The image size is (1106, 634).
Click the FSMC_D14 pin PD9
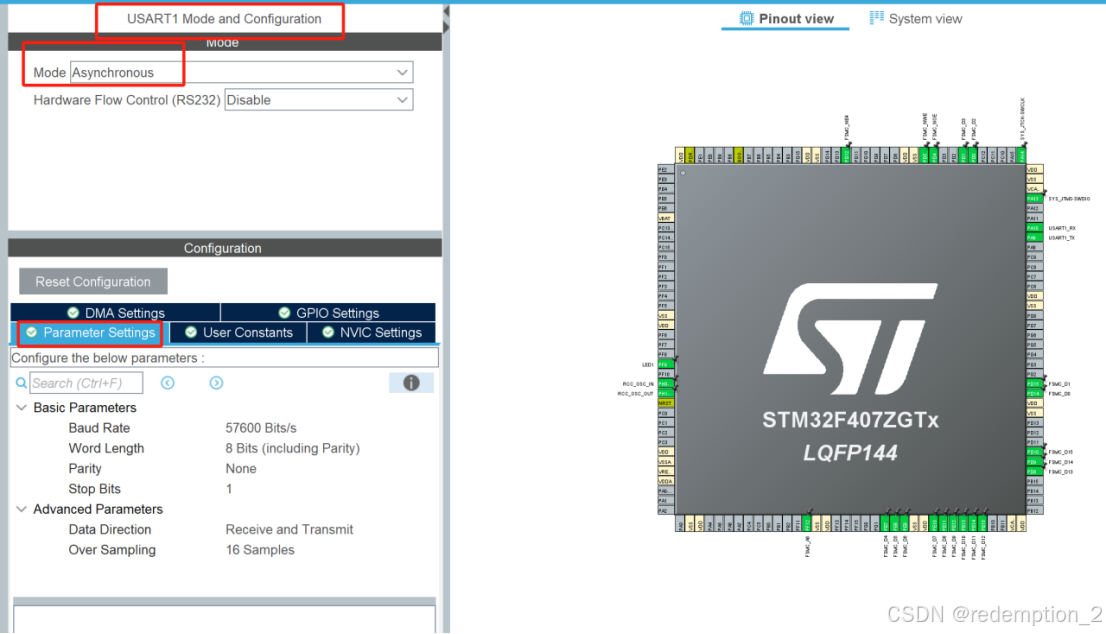[1034, 462]
